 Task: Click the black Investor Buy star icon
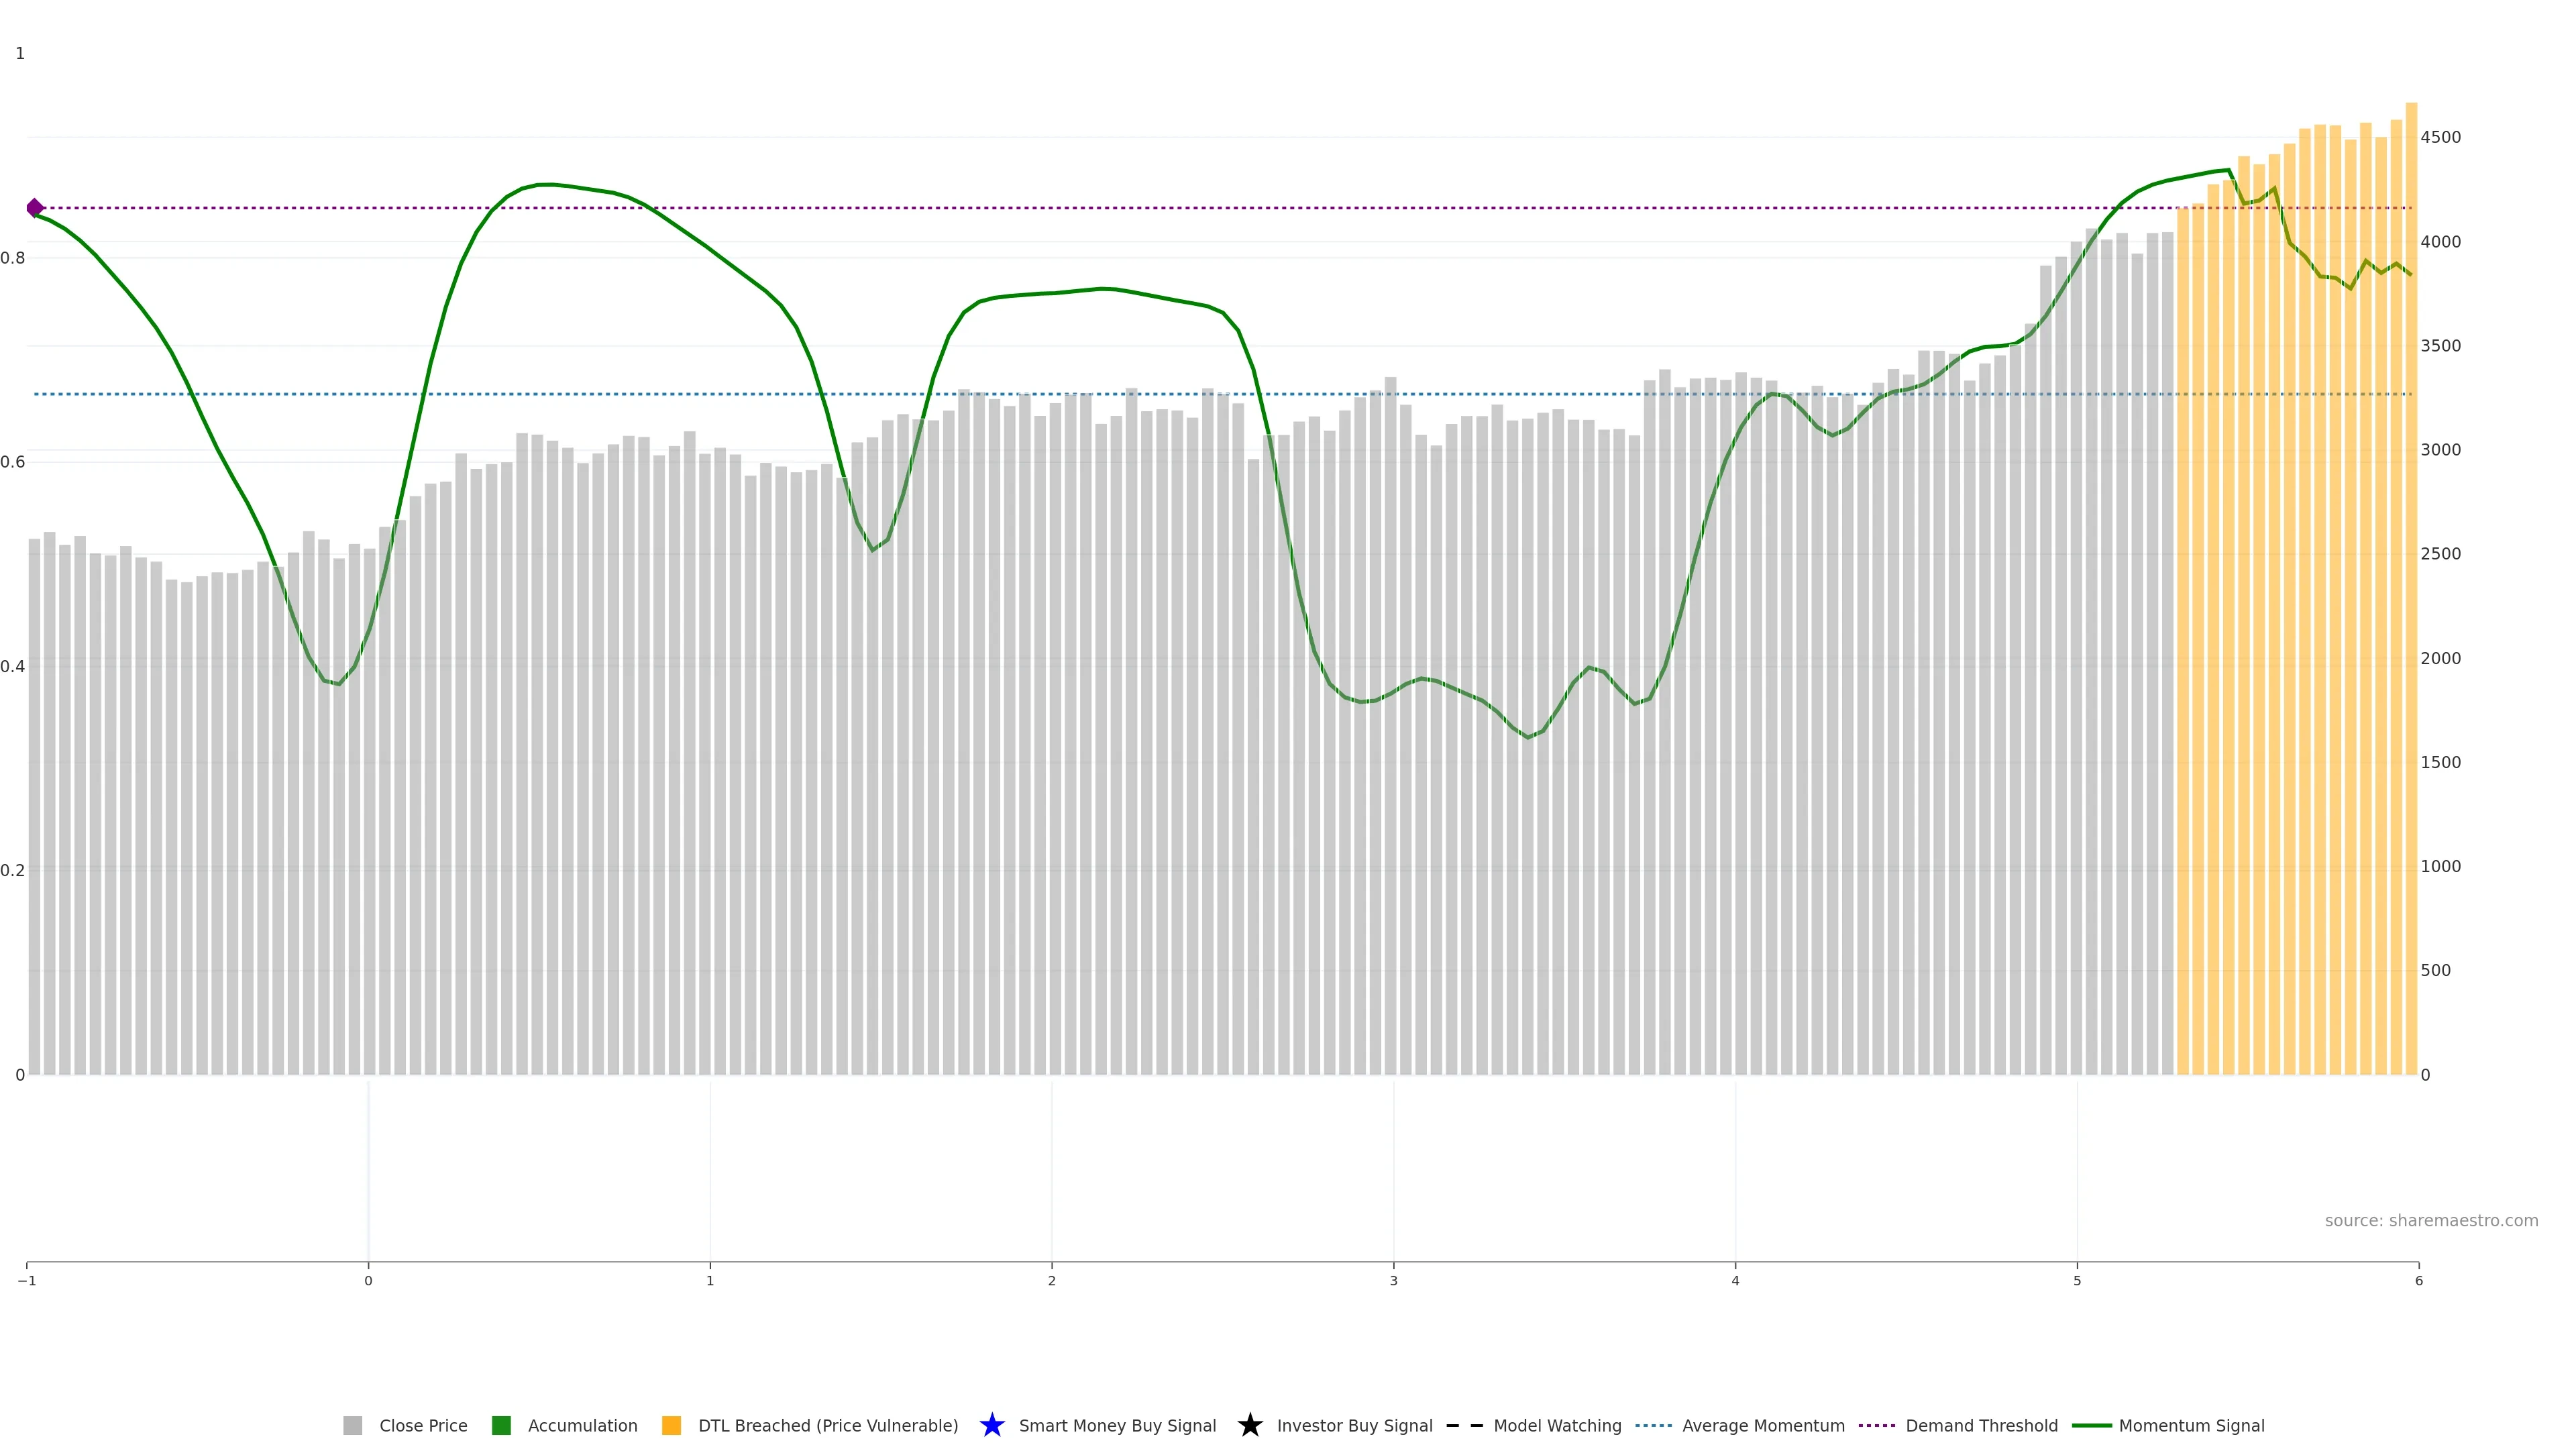pyautogui.click(x=1249, y=1425)
